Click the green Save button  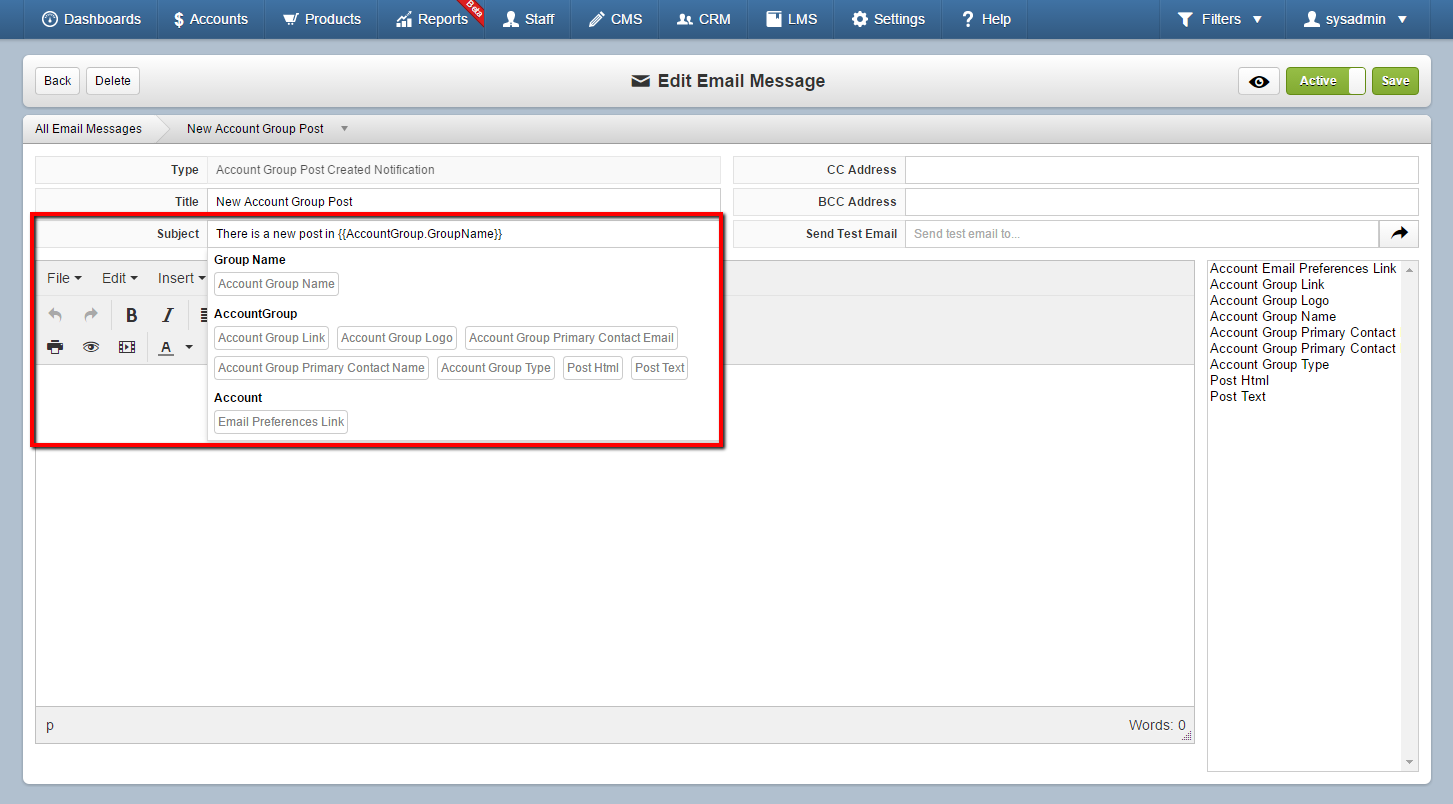(x=1395, y=81)
